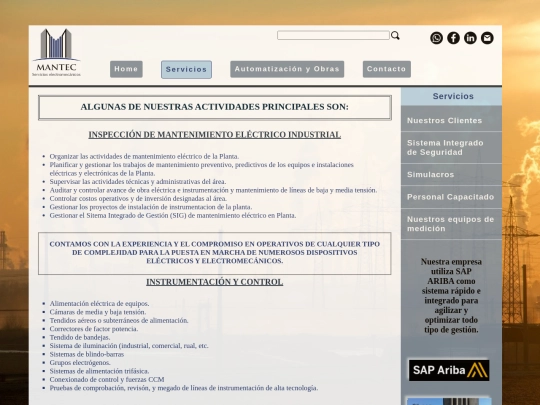Click 'Auditar y controlar avance de obra' item
Viewport: 540px width, 405px height.
[x=213, y=190]
